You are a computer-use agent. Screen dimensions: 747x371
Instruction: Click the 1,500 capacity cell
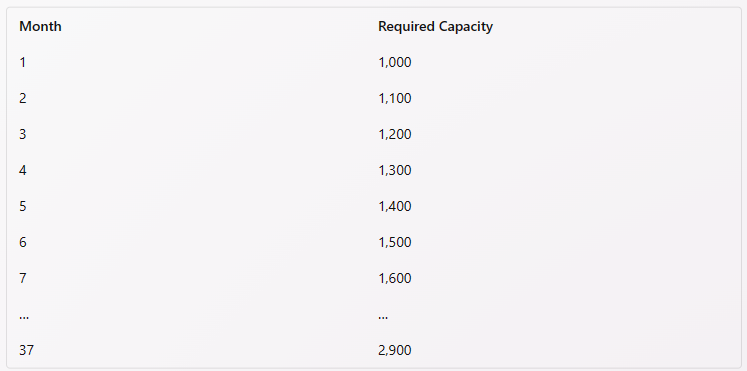395,242
